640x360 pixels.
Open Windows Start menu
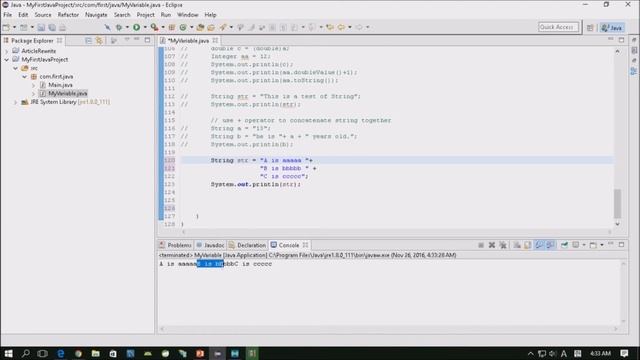coord(8,353)
